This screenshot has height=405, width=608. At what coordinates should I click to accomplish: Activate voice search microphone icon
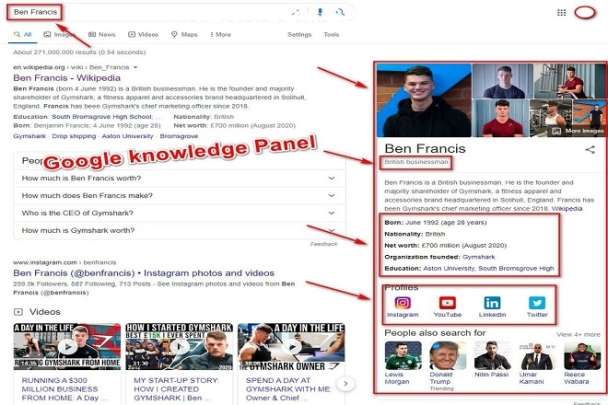(320, 12)
